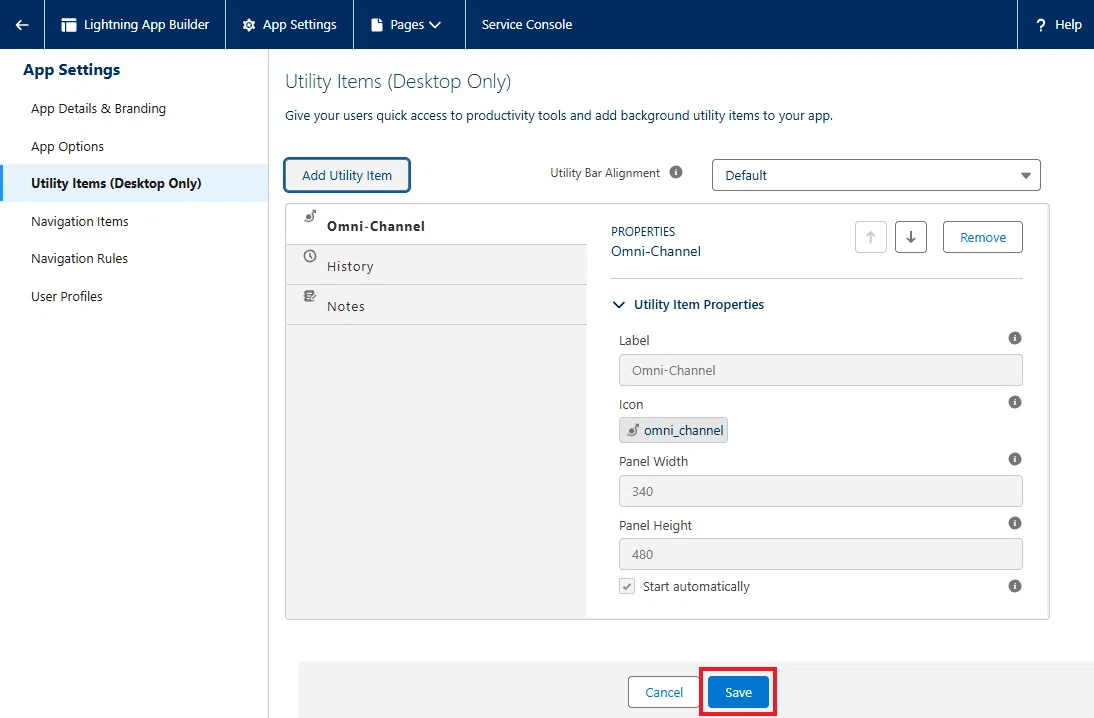Click the PROPERTIES header text

[643, 231]
